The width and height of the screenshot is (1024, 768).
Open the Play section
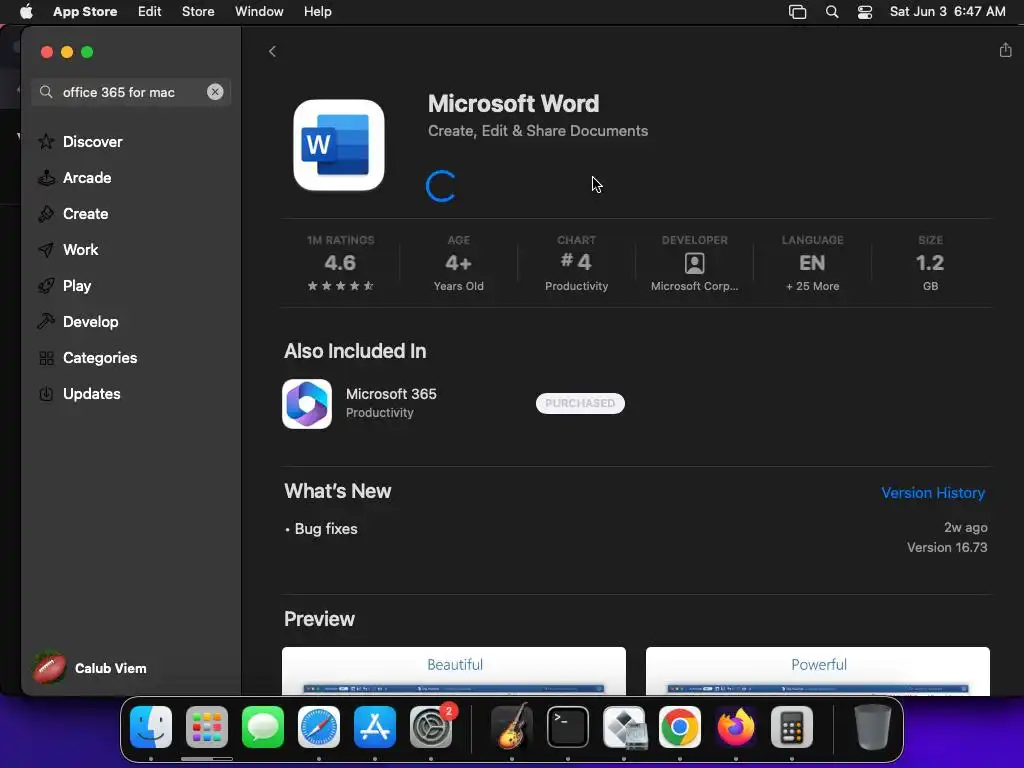(x=76, y=285)
